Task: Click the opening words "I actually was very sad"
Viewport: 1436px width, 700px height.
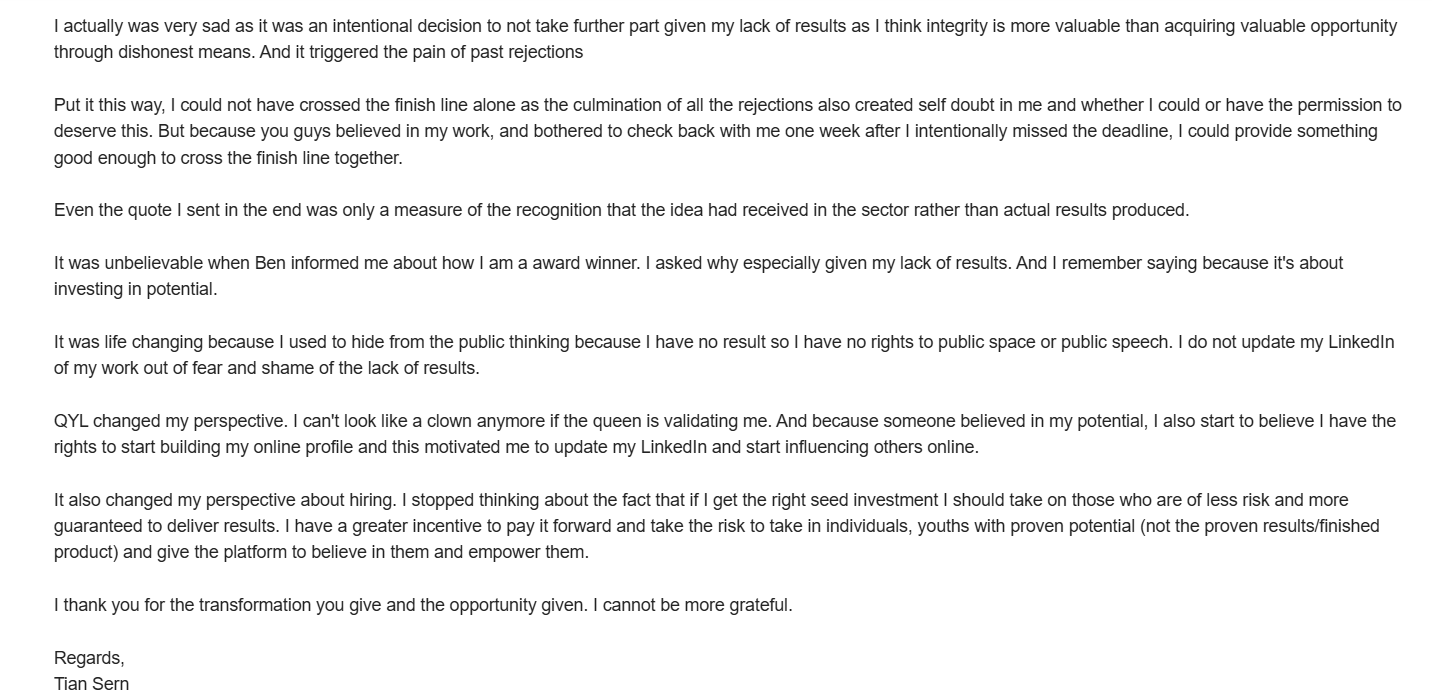Action: click(x=142, y=26)
